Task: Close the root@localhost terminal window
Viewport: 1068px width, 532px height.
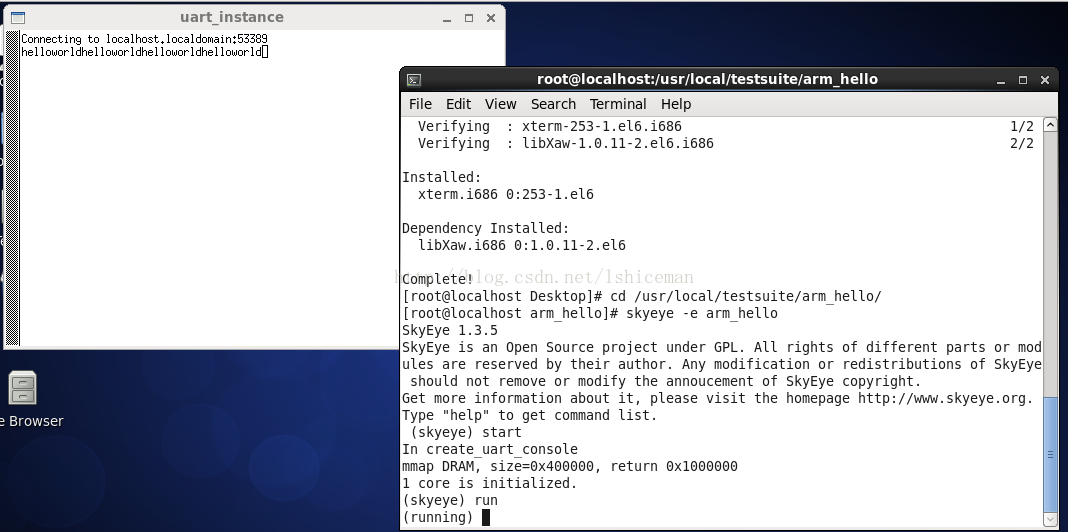Action: (x=1045, y=80)
